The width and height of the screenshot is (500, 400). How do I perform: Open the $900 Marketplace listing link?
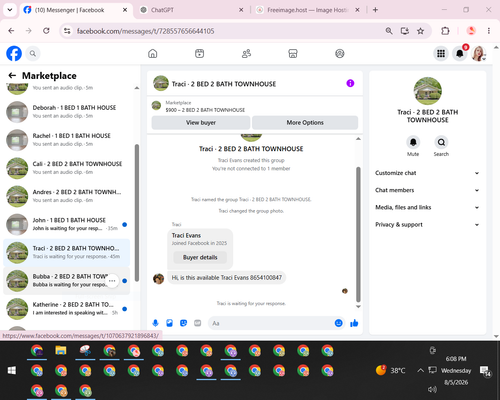(x=205, y=110)
